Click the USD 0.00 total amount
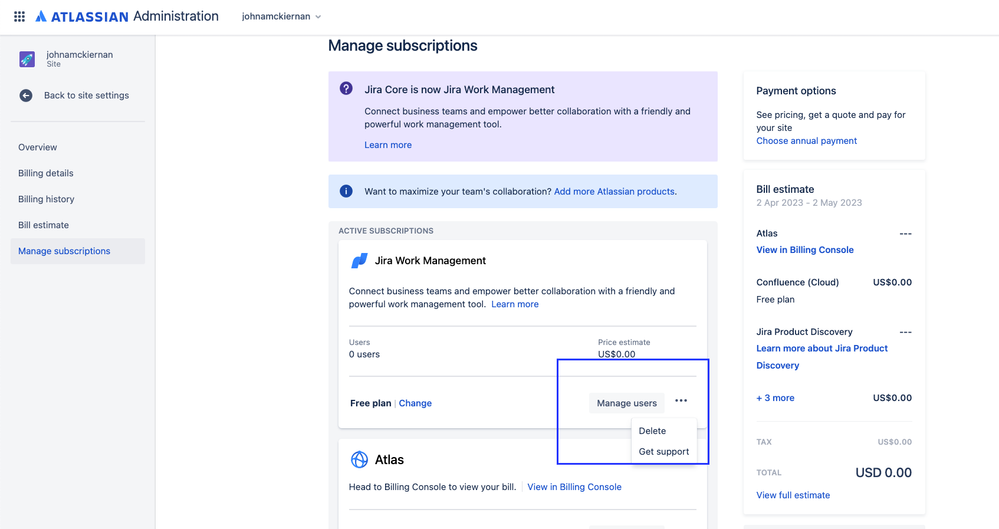Screen dimensions: 999x529 point(883,473)
